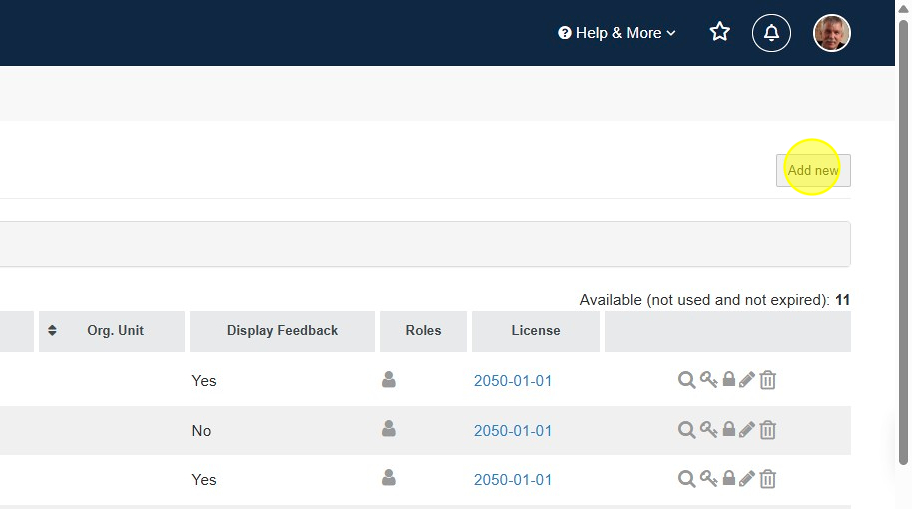Click the pencil edit icon in third row

[747, 479]
